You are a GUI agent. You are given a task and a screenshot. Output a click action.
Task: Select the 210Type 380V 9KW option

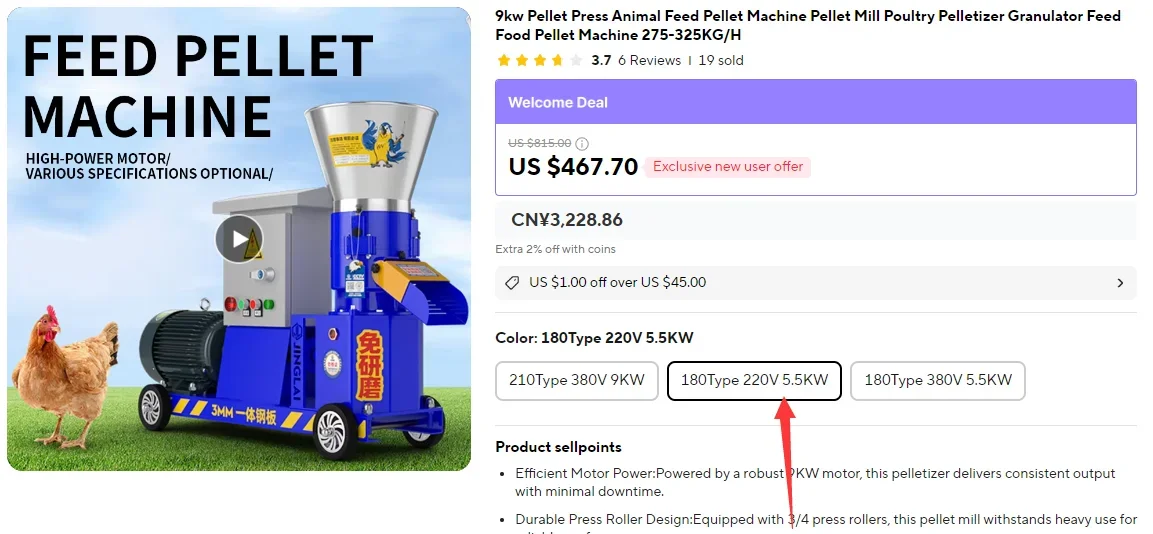click(577, 380)
